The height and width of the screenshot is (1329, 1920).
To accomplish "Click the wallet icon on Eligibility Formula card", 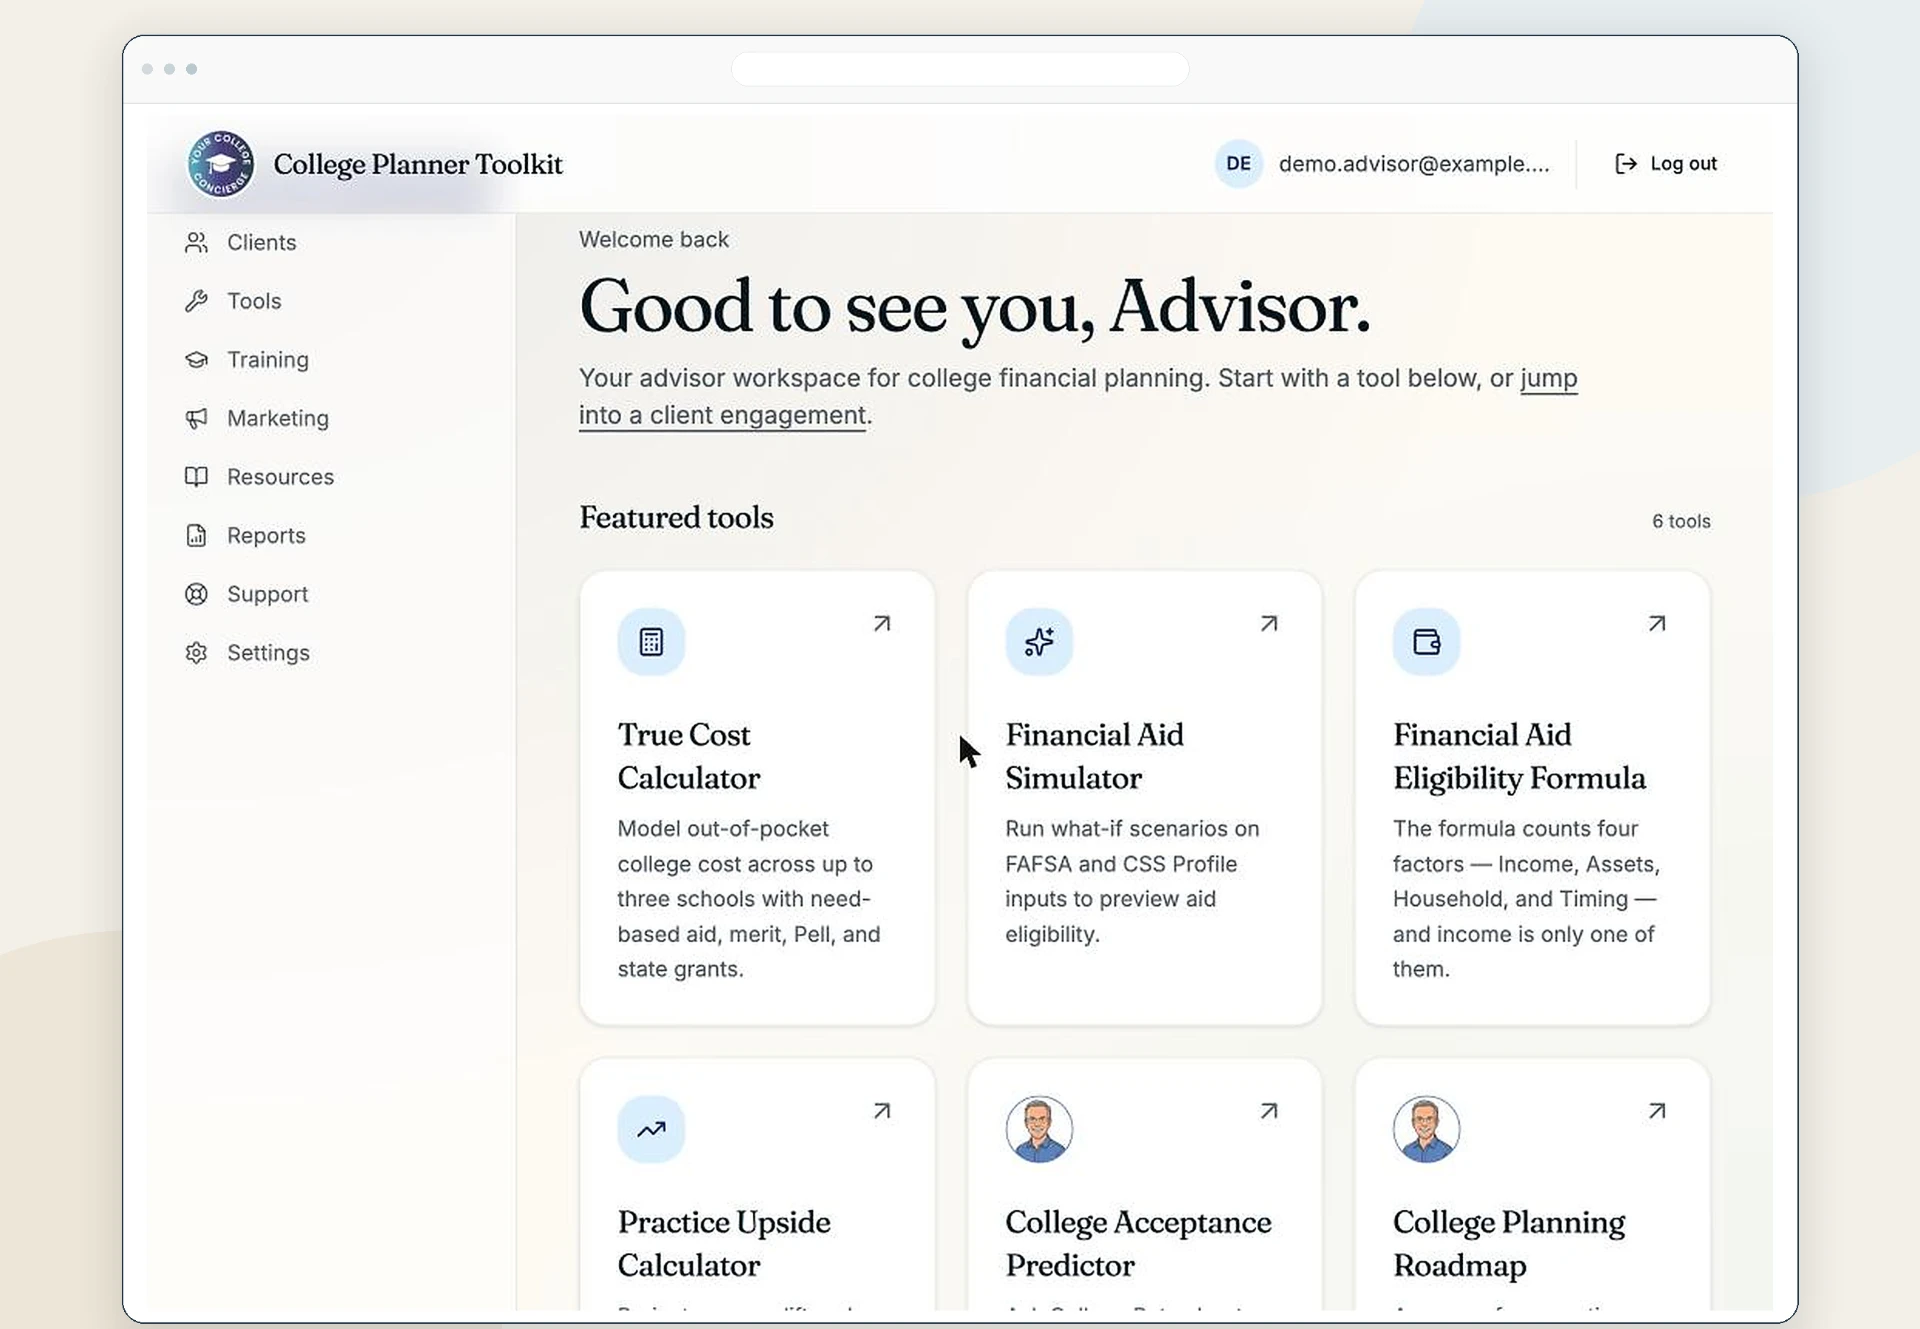I will [1426, 642].
